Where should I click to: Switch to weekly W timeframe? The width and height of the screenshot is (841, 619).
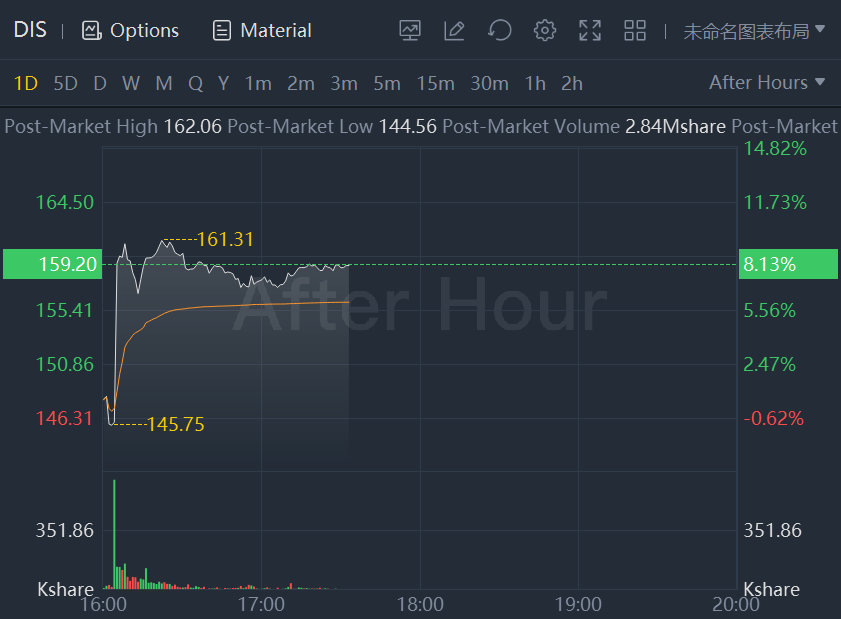(131, 84)
